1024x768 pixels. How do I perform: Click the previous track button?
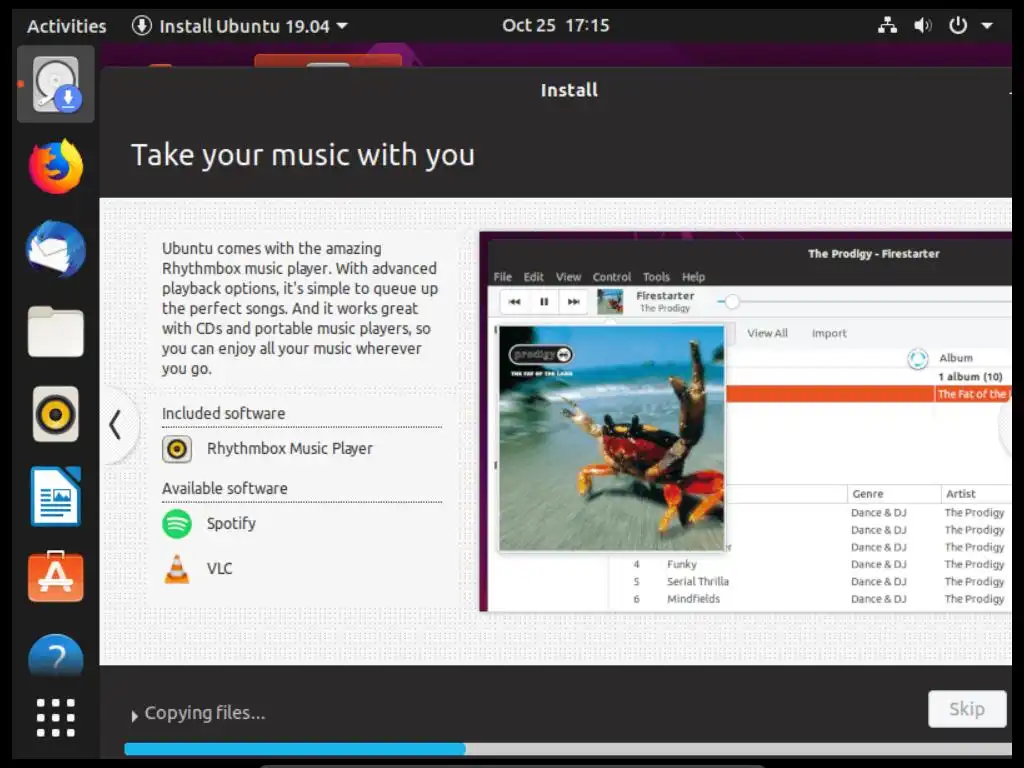tap(515, 302)
